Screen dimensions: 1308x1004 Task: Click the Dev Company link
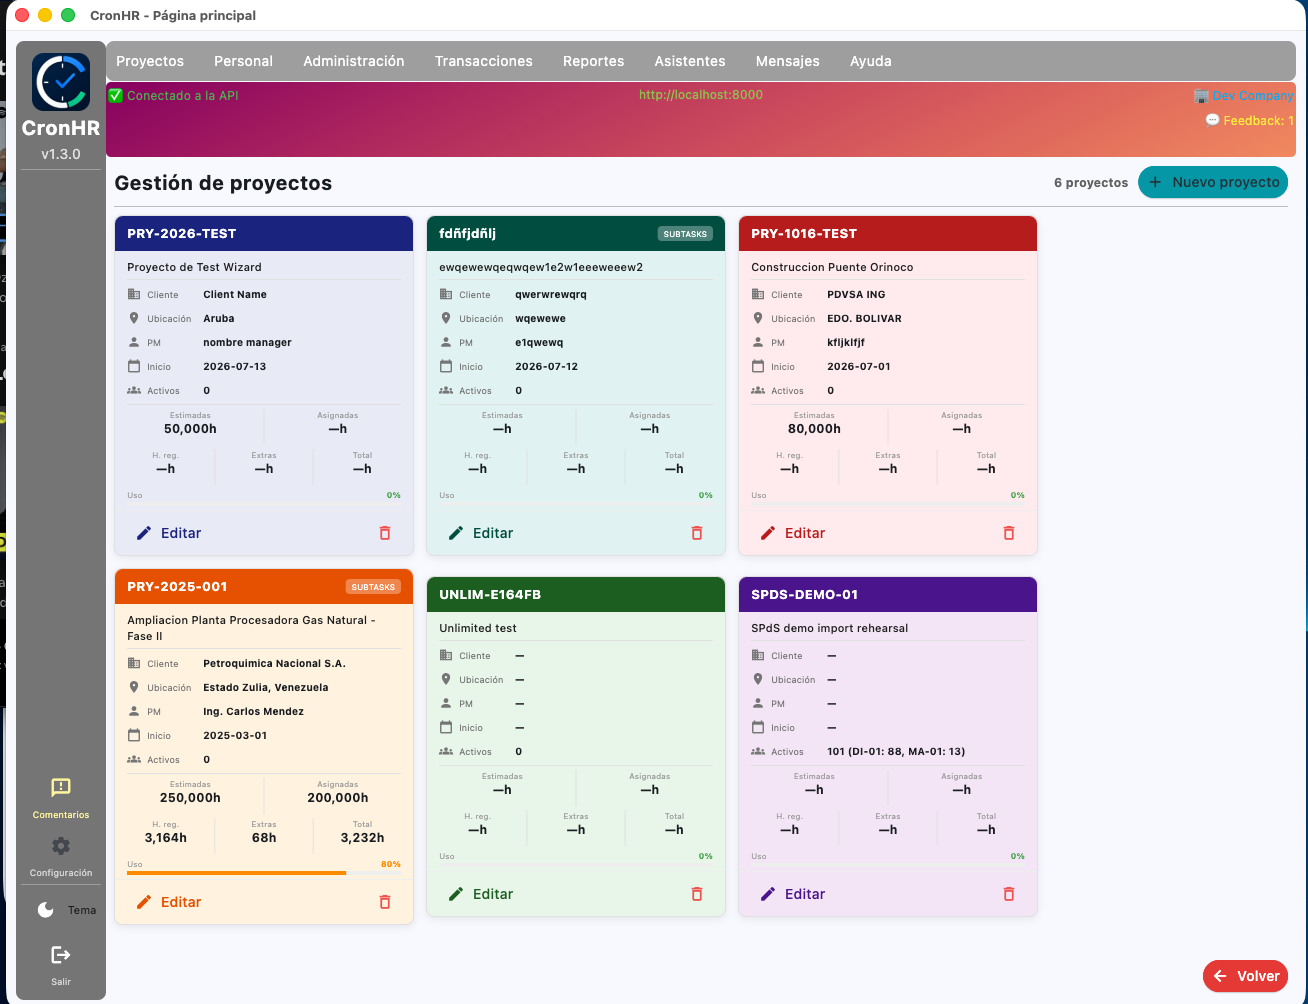(x=1244, y=96)
